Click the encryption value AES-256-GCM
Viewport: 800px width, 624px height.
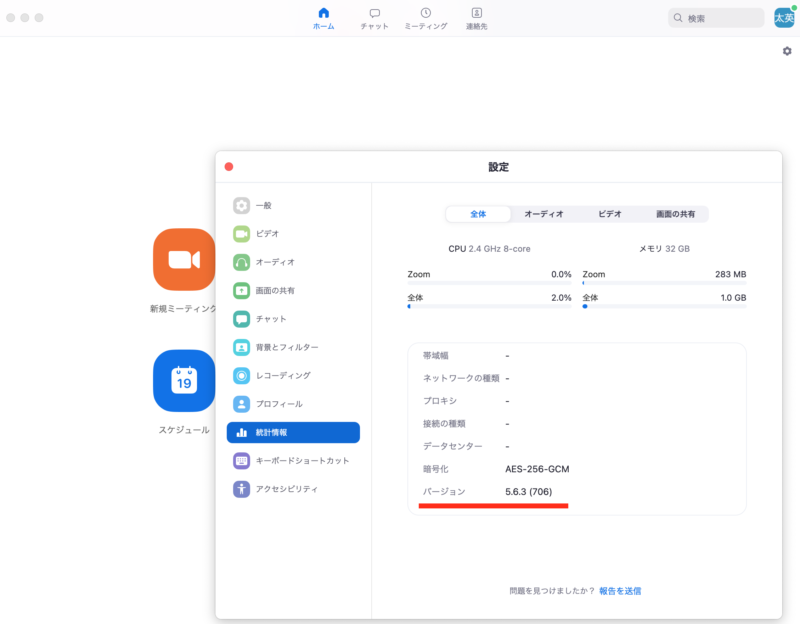tap(537, 469)
